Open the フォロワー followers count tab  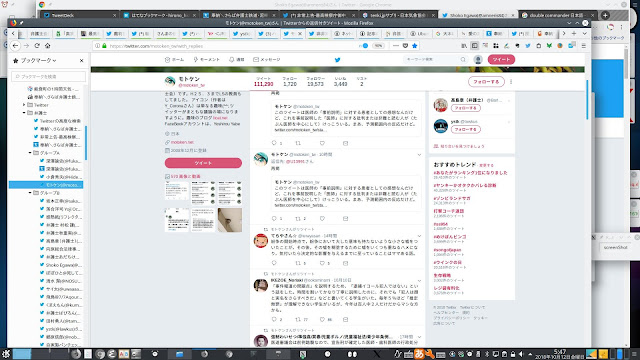(x=315, y=82)
